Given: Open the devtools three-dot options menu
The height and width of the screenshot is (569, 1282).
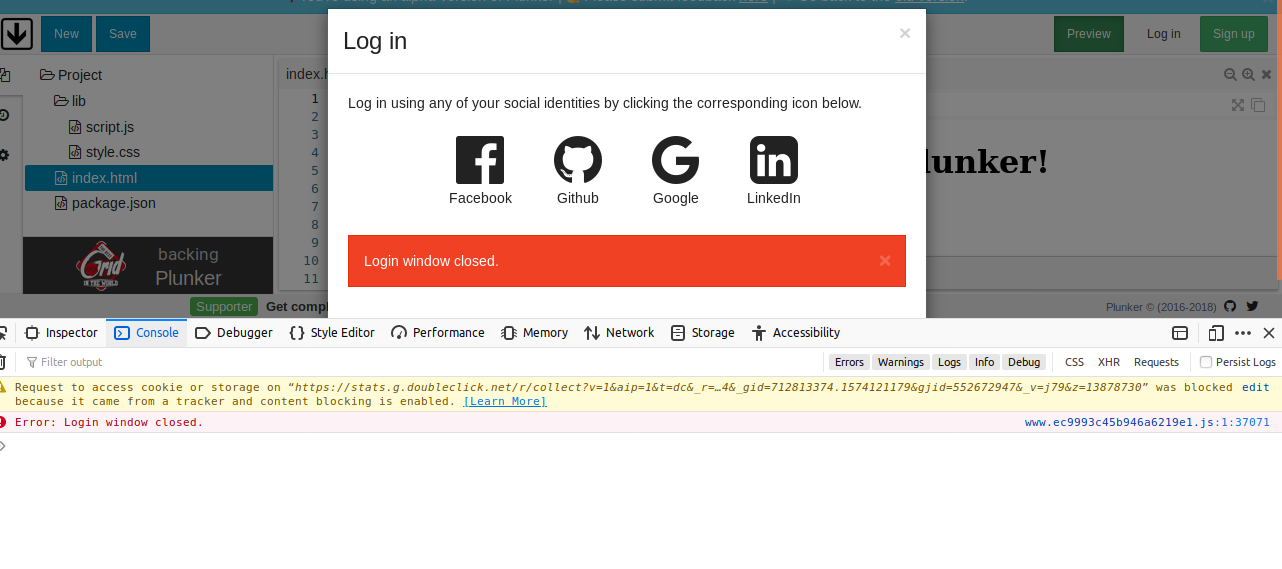Looking at the screenshot, I should click(1243, 333).
